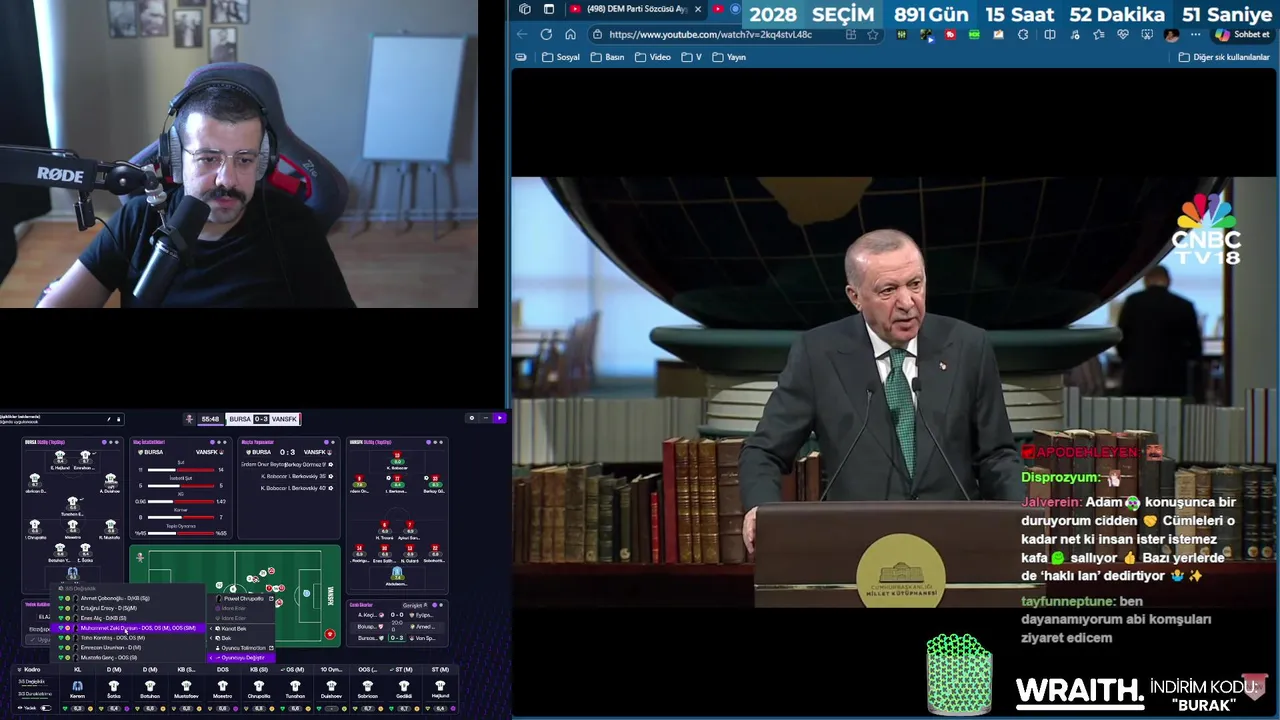The height and width of the screenshot is (720, 1280).
Task: Select substitute Ertuğrul Ersoy in the list
Action: pos(128,608)
